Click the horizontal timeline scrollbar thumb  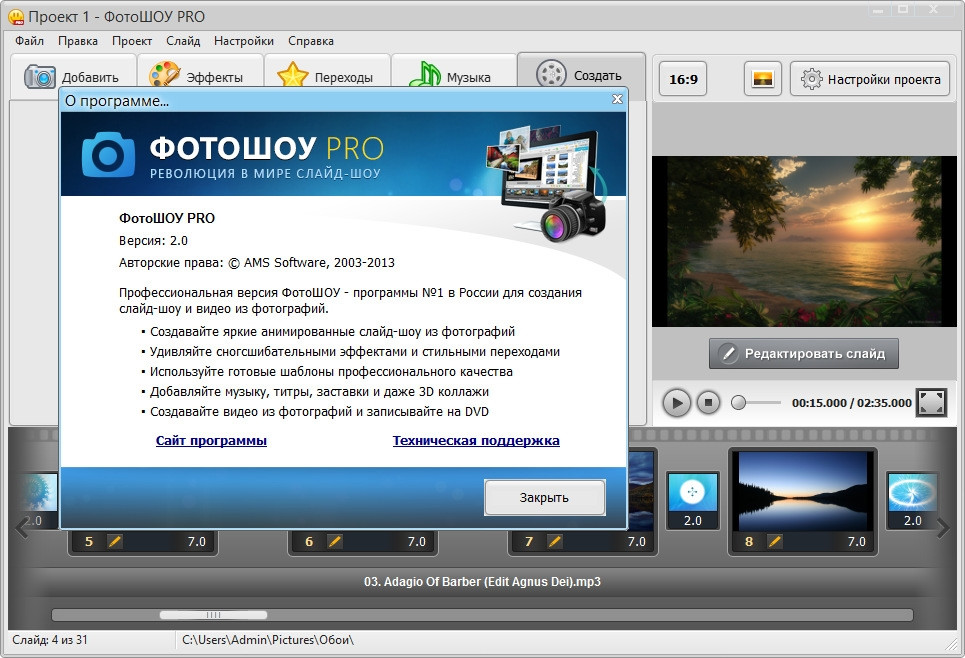point(214,615)
